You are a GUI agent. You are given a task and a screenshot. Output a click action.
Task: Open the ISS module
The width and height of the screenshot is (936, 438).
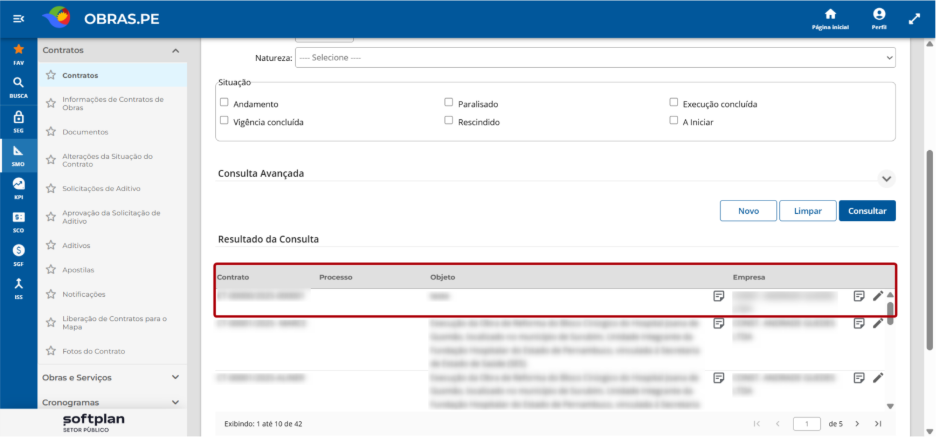pos(19,288)
